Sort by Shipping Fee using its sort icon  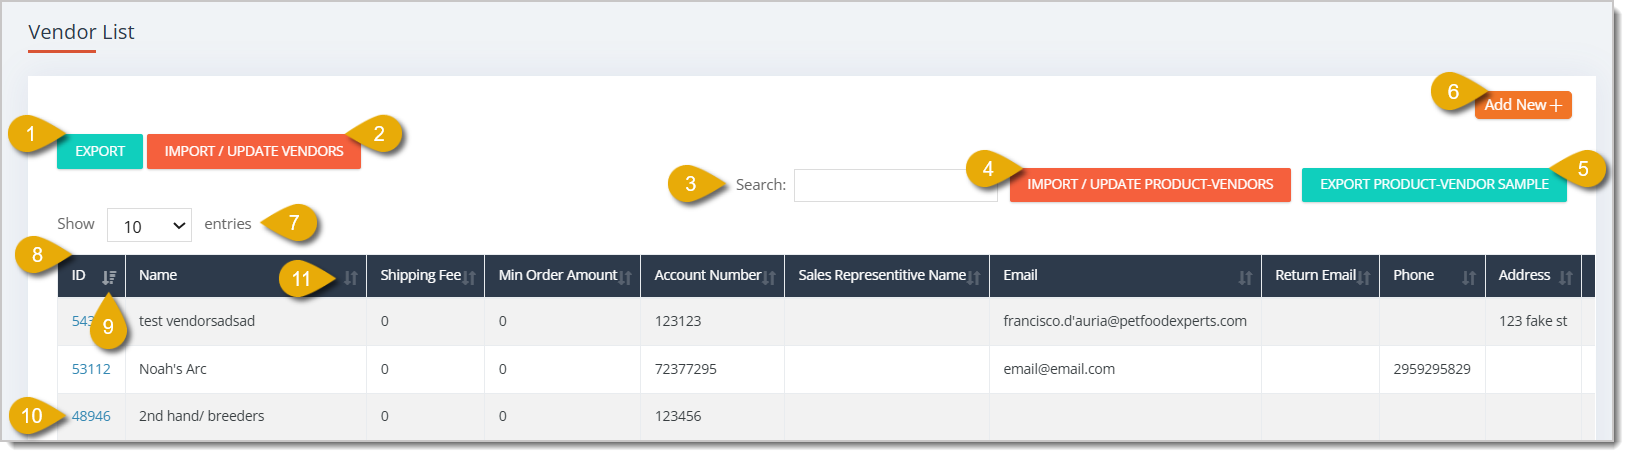pos(469,278)
